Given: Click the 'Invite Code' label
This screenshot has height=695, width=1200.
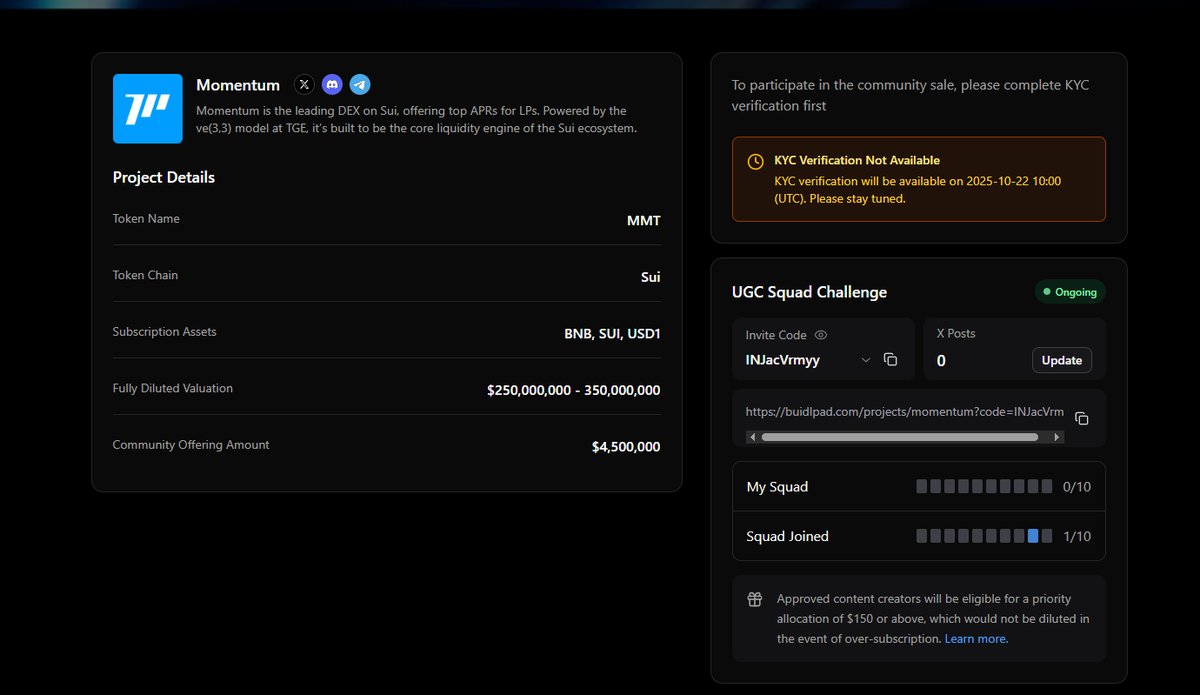Looking at the screenshot, I should (x=776, y=335).
